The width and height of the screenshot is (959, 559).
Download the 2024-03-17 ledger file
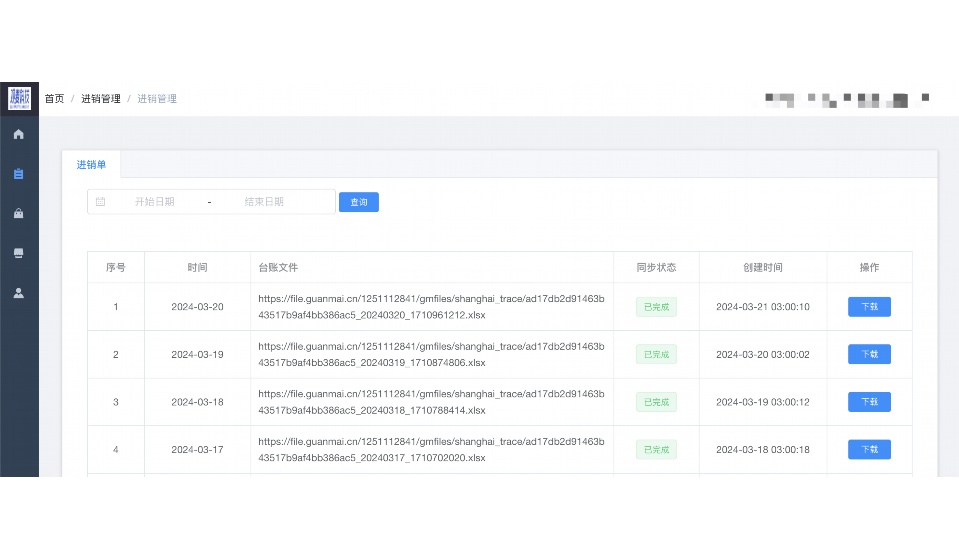click(x=869, y=450)
